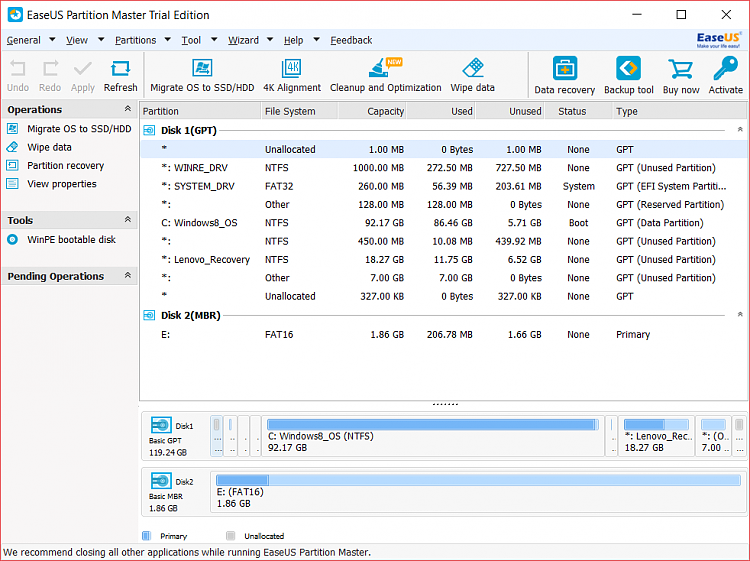Open the Tool menu
750x561 pixels.
point(191,40)
